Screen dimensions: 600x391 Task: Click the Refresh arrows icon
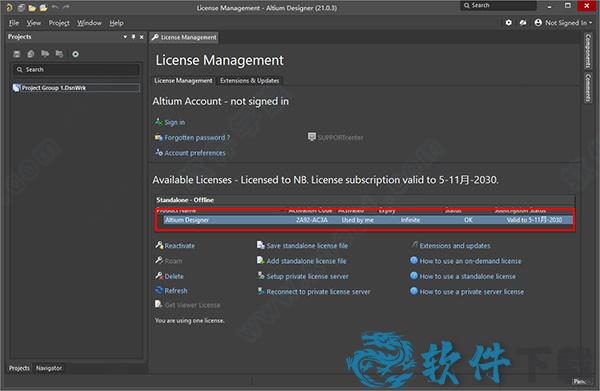coord(159,290)
